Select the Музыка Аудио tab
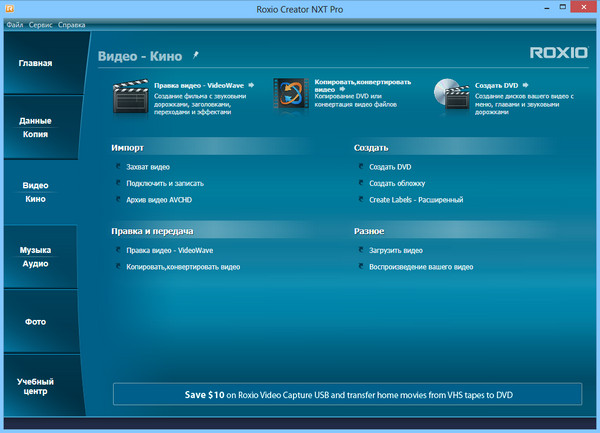The width and height of the screenshot is (600, 433). coord(35,257)
